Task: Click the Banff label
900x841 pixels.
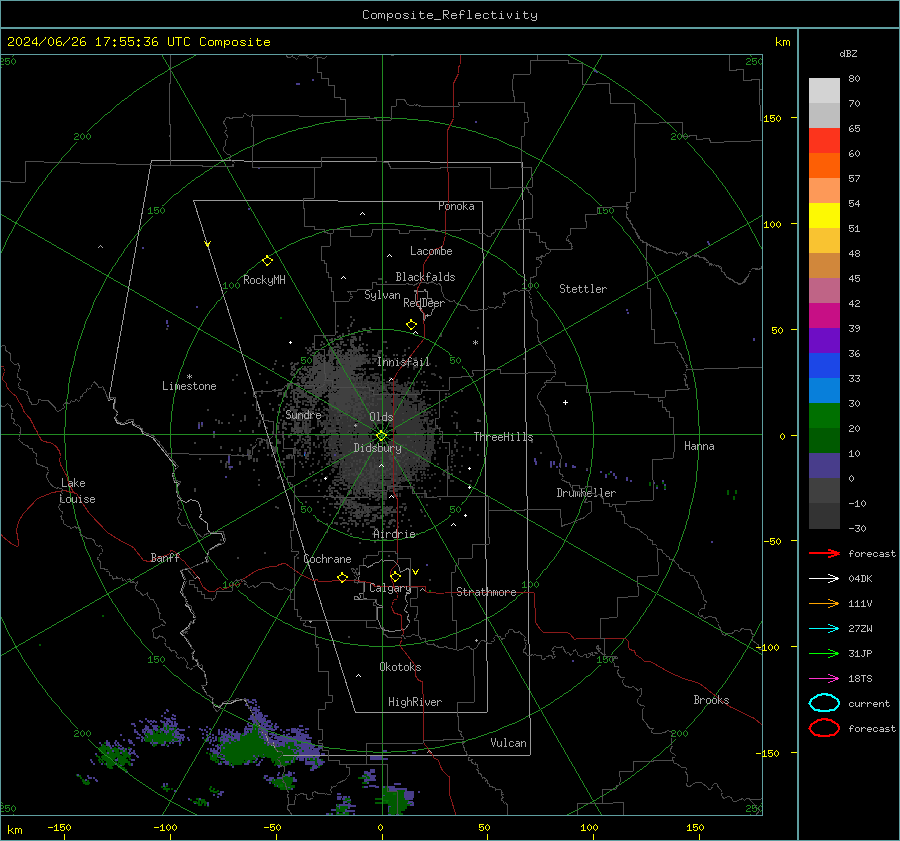Action: pos(165,557)
